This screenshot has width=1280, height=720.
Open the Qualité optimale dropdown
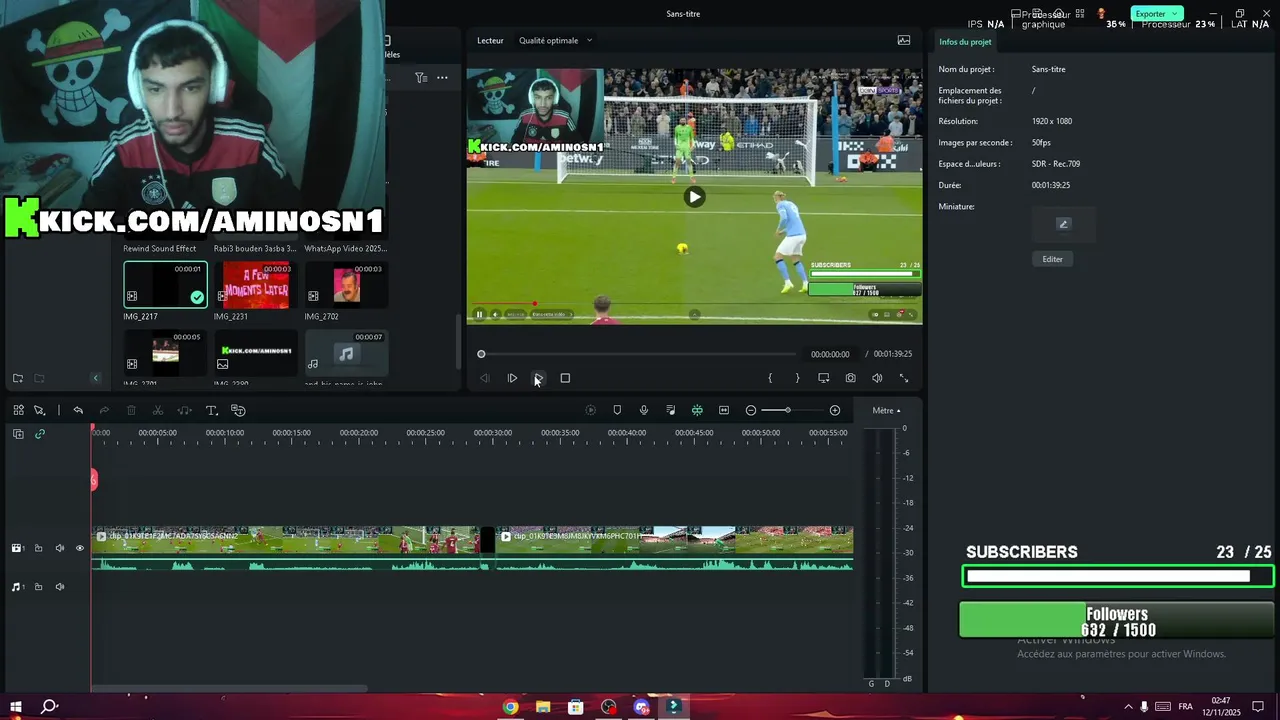(555, 40)
